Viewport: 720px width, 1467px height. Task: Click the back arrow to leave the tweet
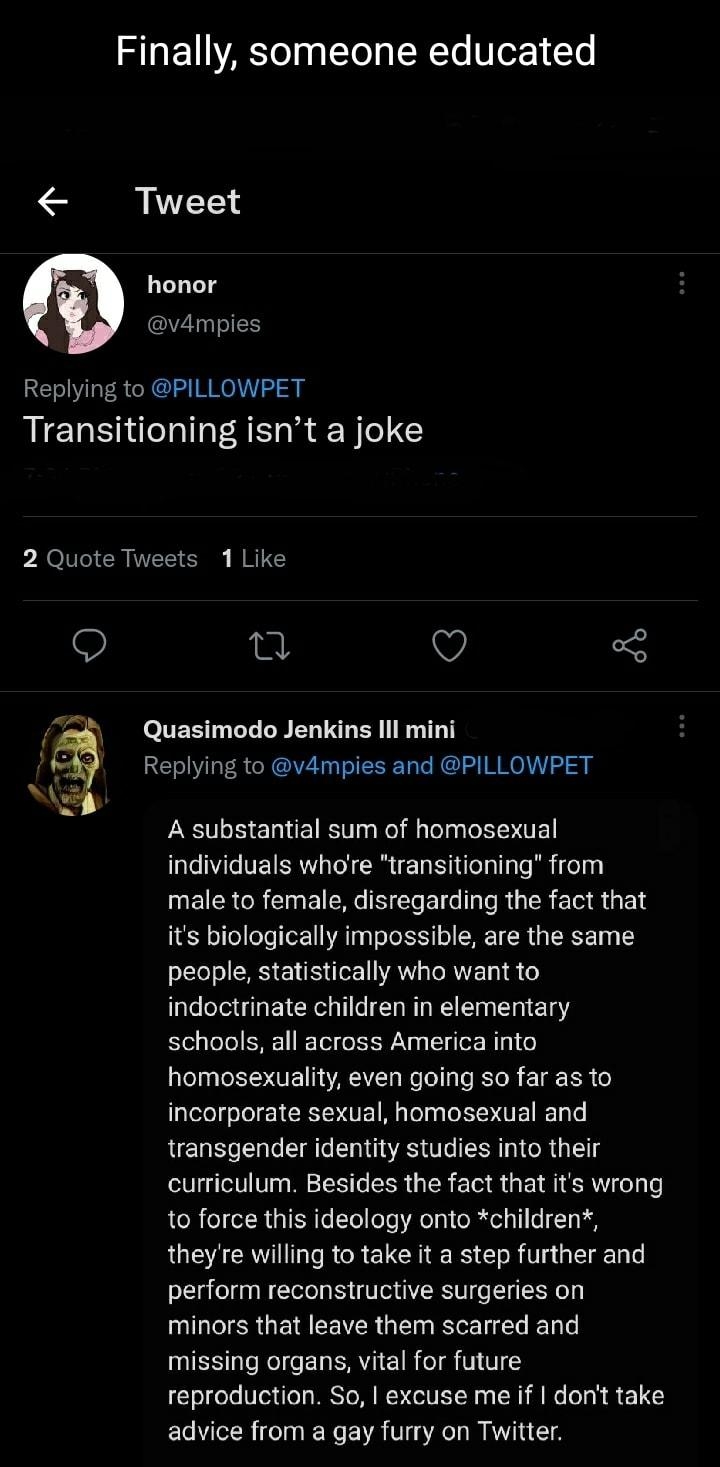coord(51,201)
